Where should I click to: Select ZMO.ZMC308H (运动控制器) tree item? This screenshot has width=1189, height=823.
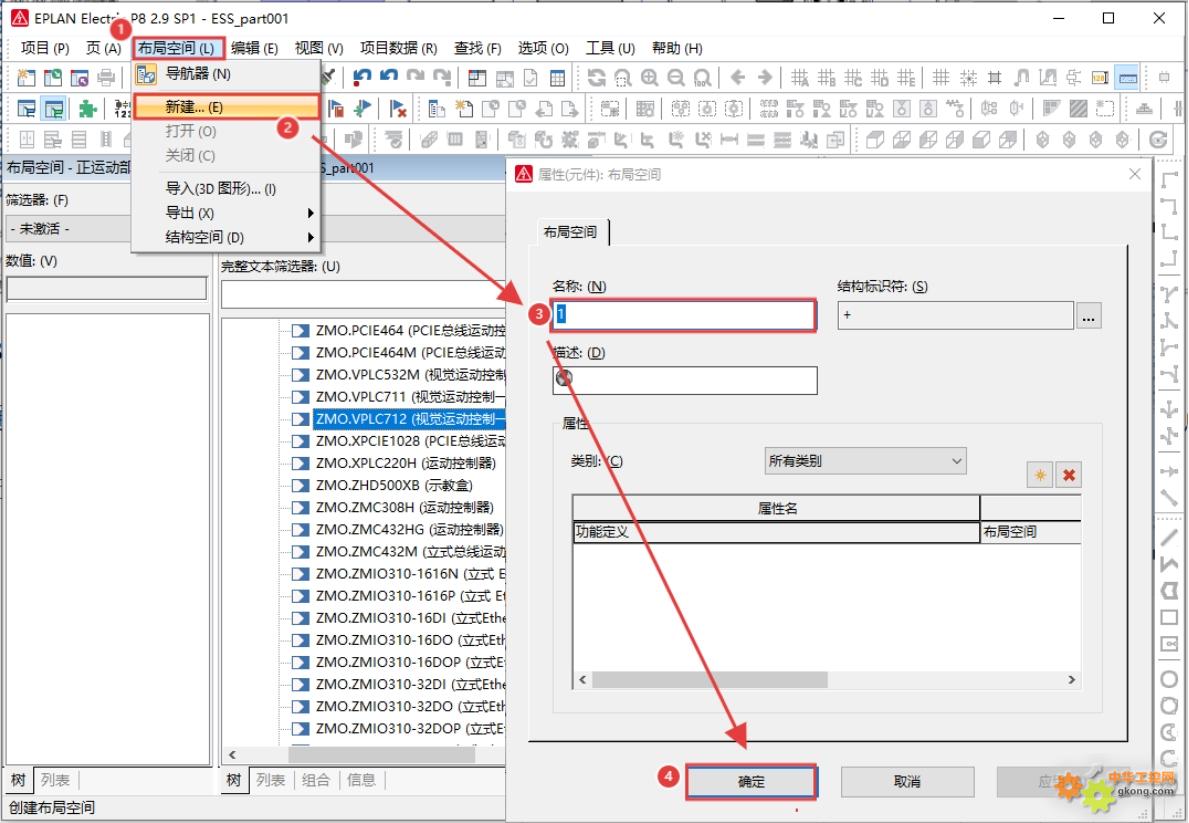404,507
